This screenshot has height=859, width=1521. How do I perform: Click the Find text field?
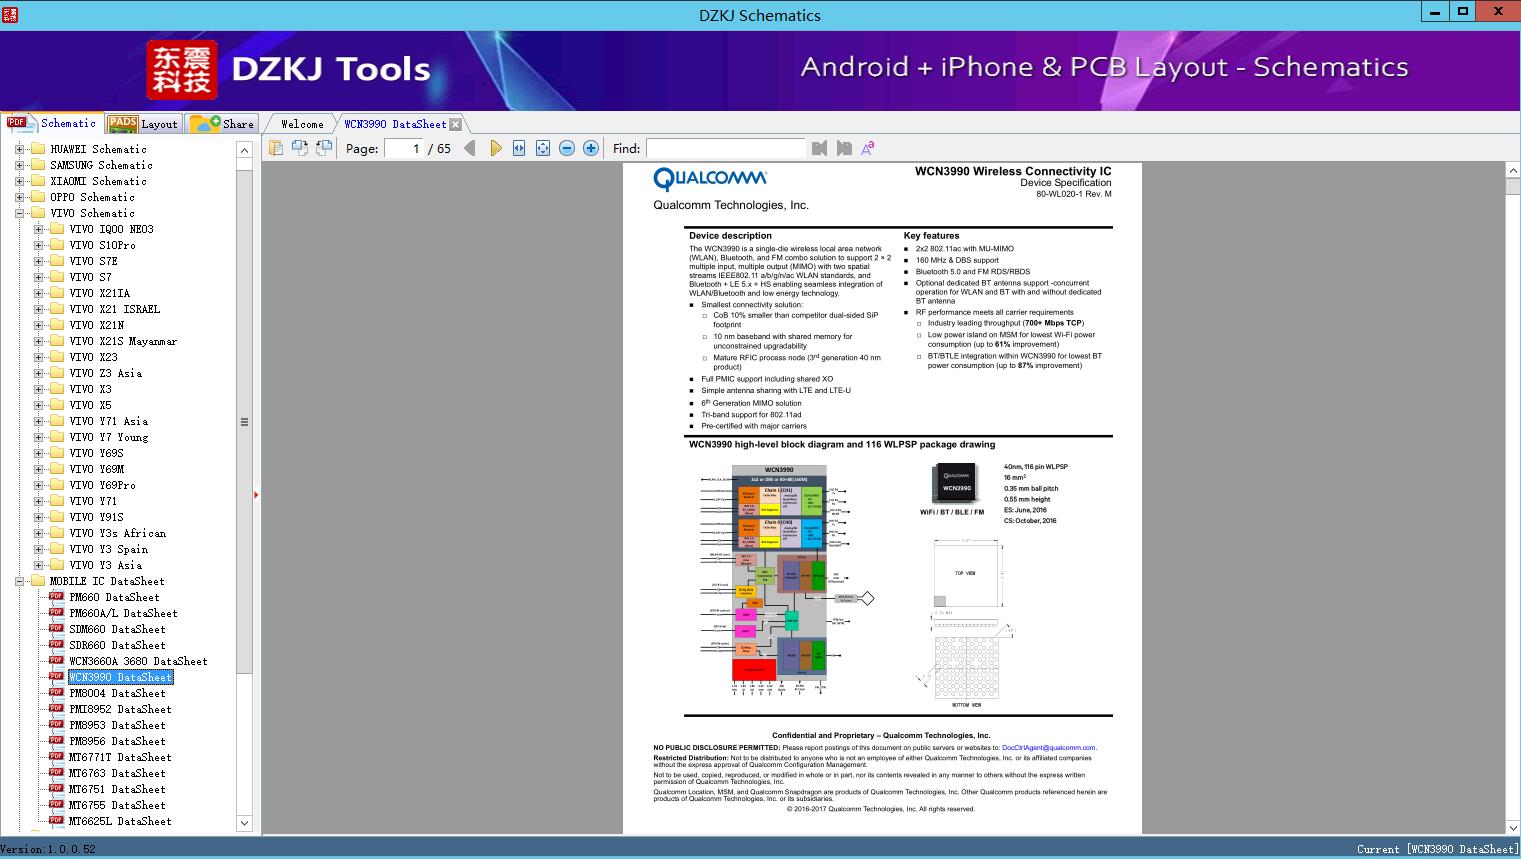click(726, 148)
